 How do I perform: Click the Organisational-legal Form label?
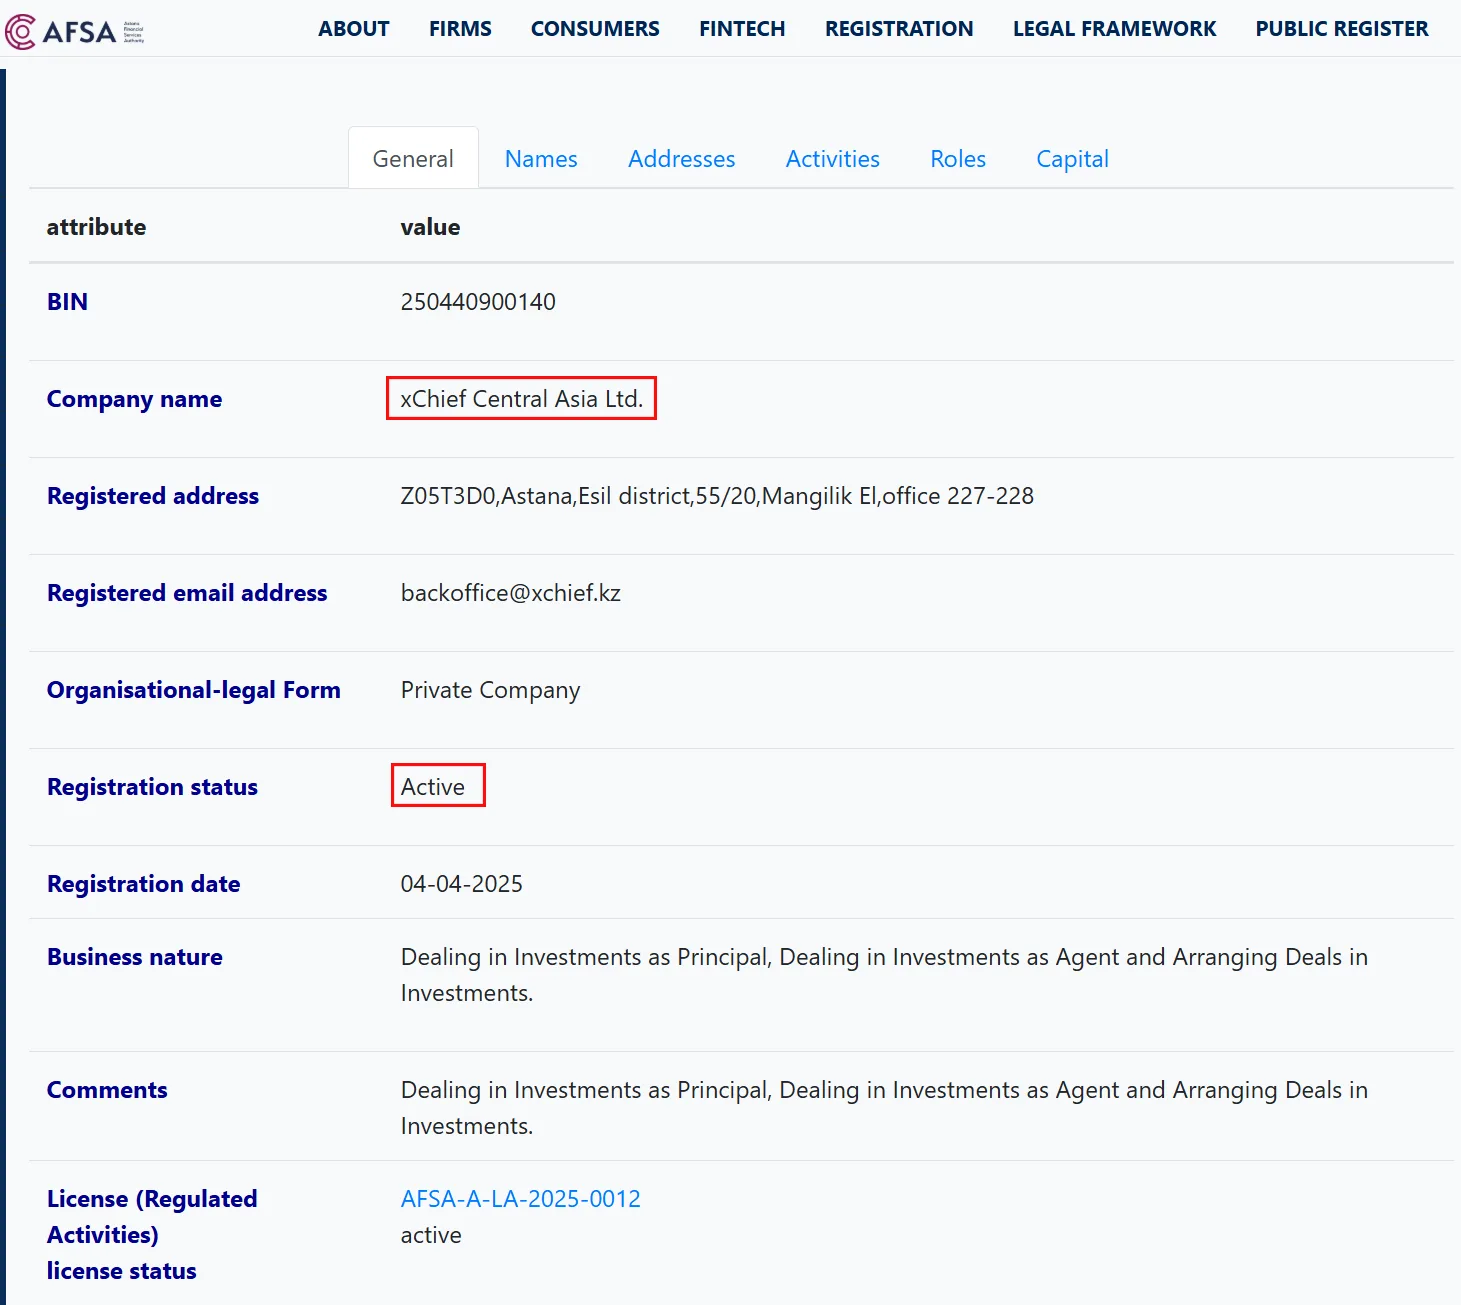point(194,690)
